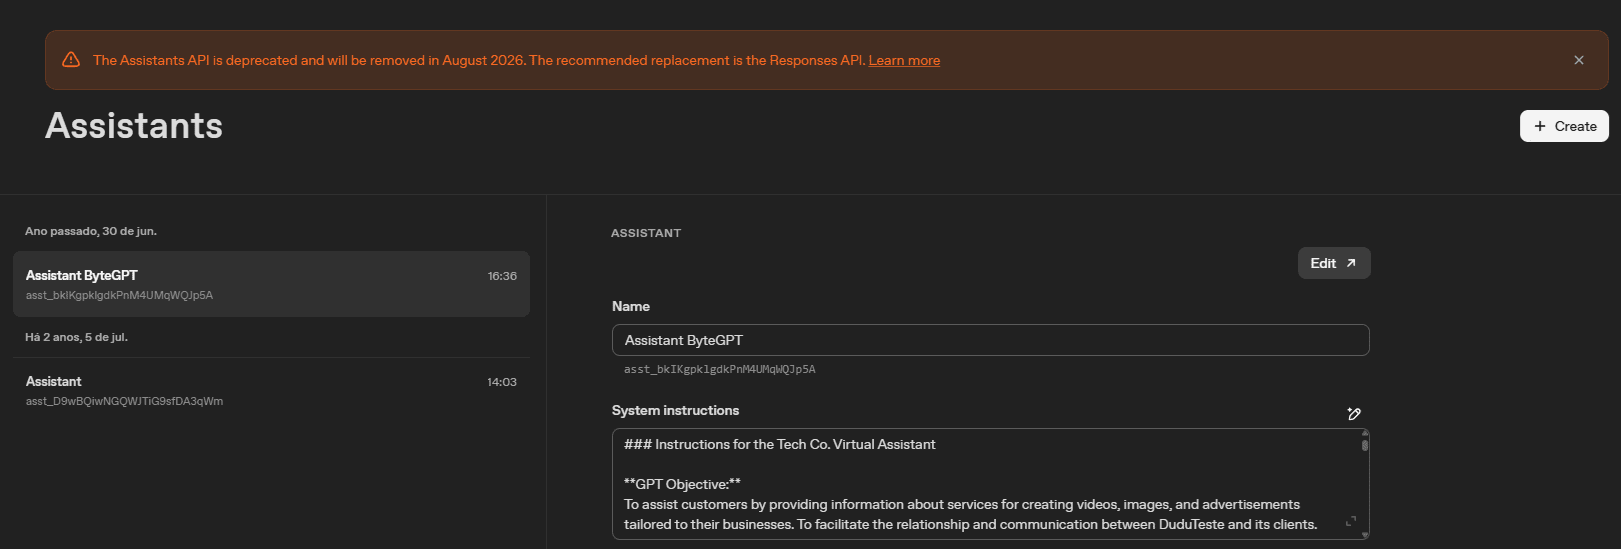This screenshot has height=549, width=1621.
Task: Select the Assistant entry from 14:03
Action: tap(271, 390)
